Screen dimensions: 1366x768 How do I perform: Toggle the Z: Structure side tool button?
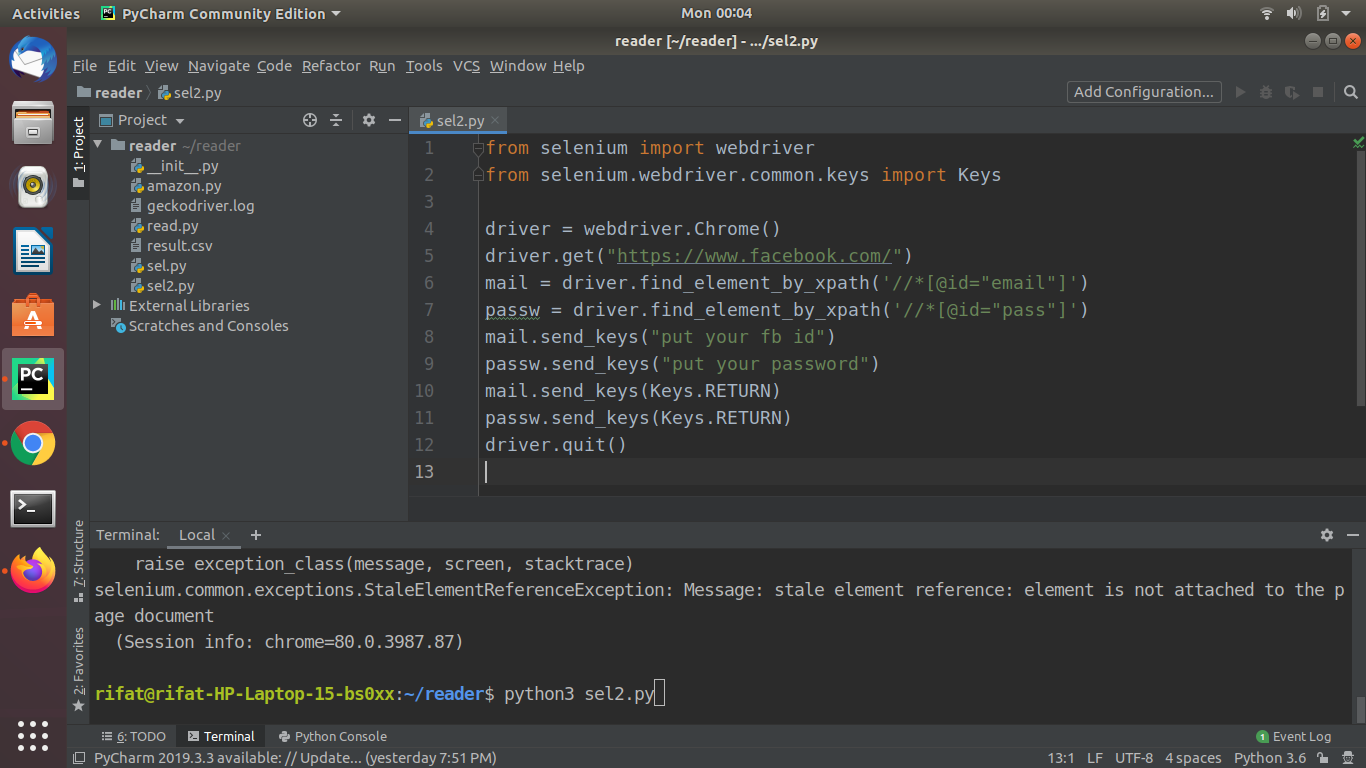coord(79,563)
